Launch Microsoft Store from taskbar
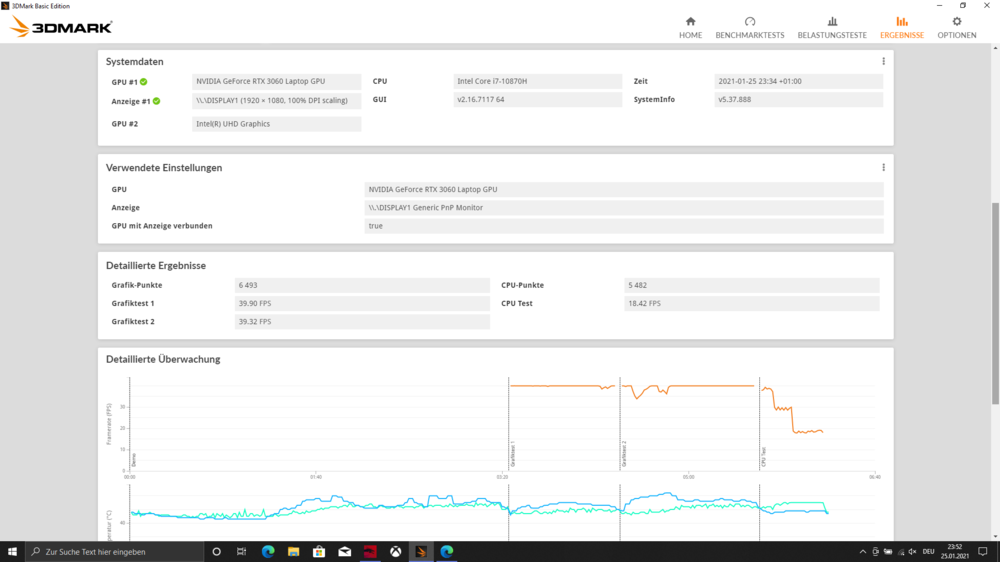Screen dimensions: 1000x562 [x=319, y=551]
